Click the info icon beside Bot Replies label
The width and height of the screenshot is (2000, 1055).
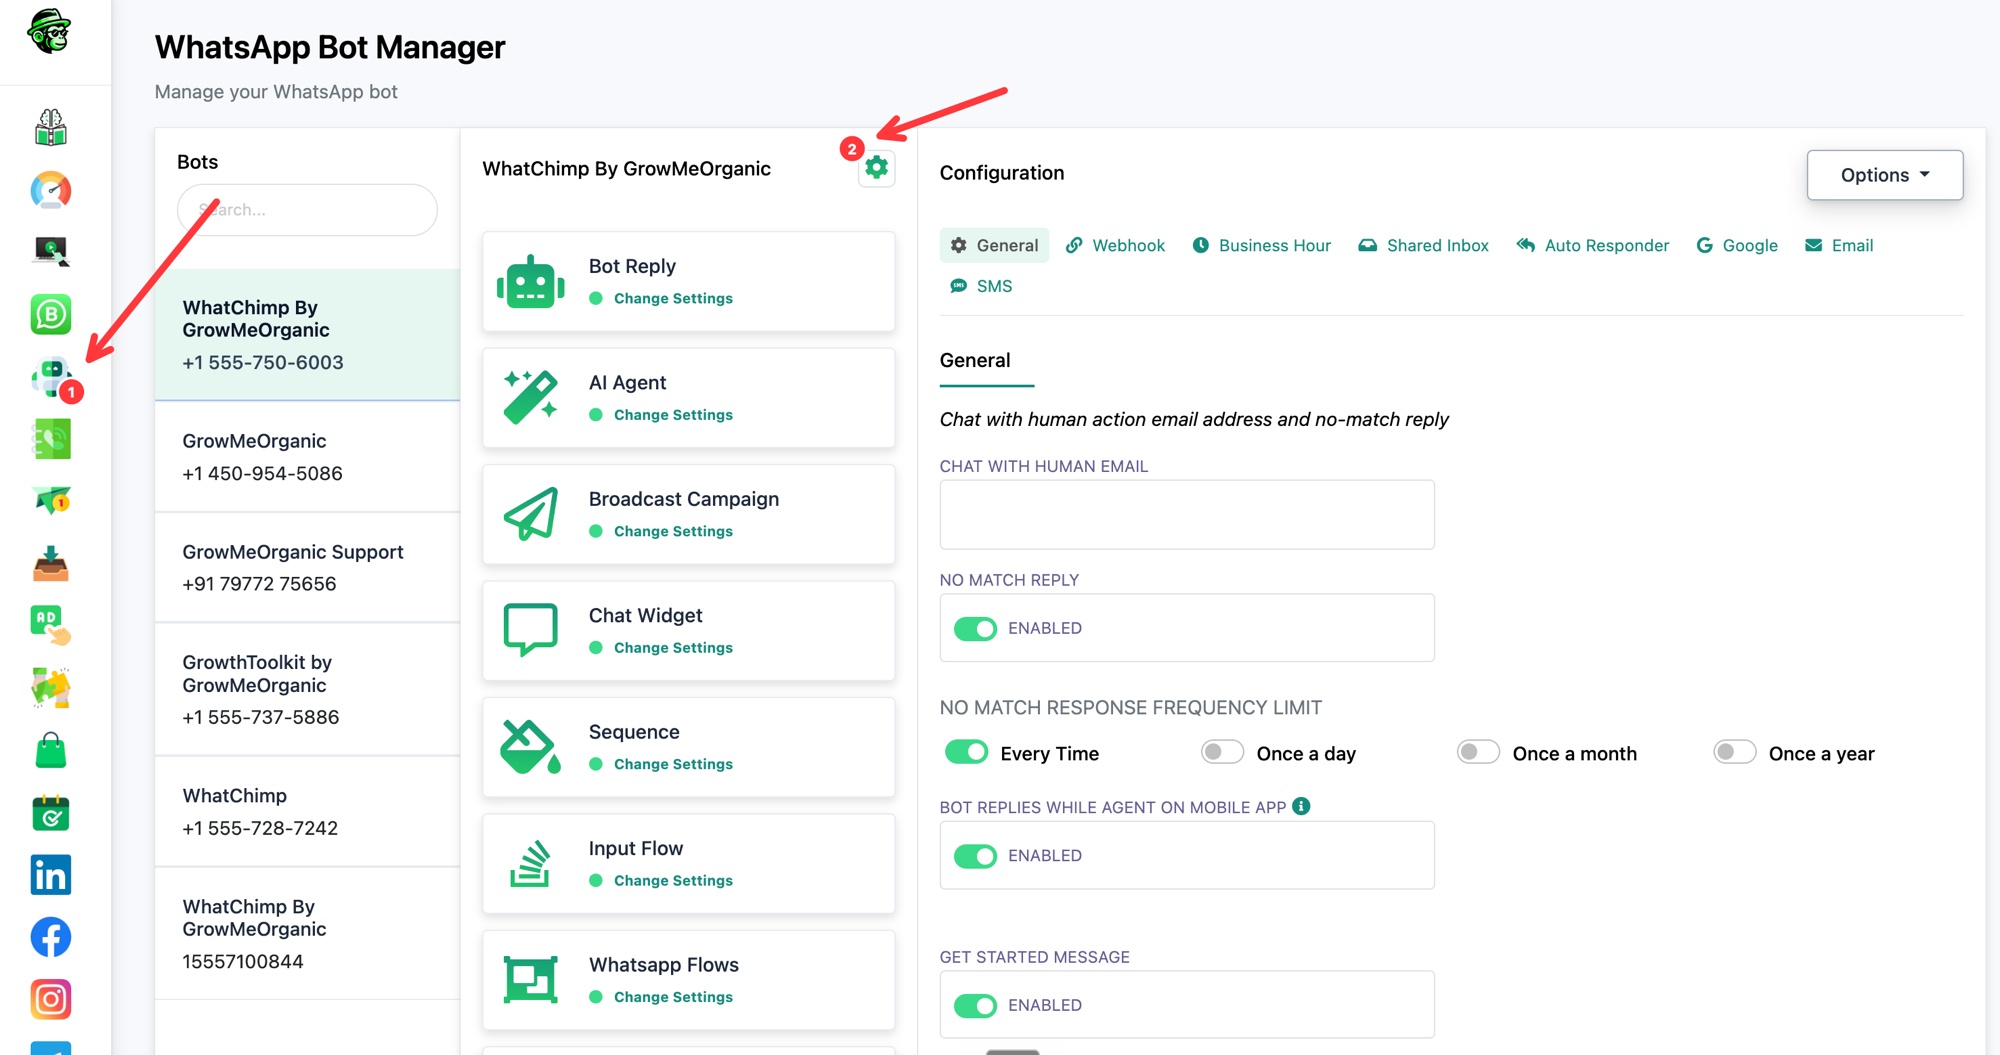(x=1301, y=806)
